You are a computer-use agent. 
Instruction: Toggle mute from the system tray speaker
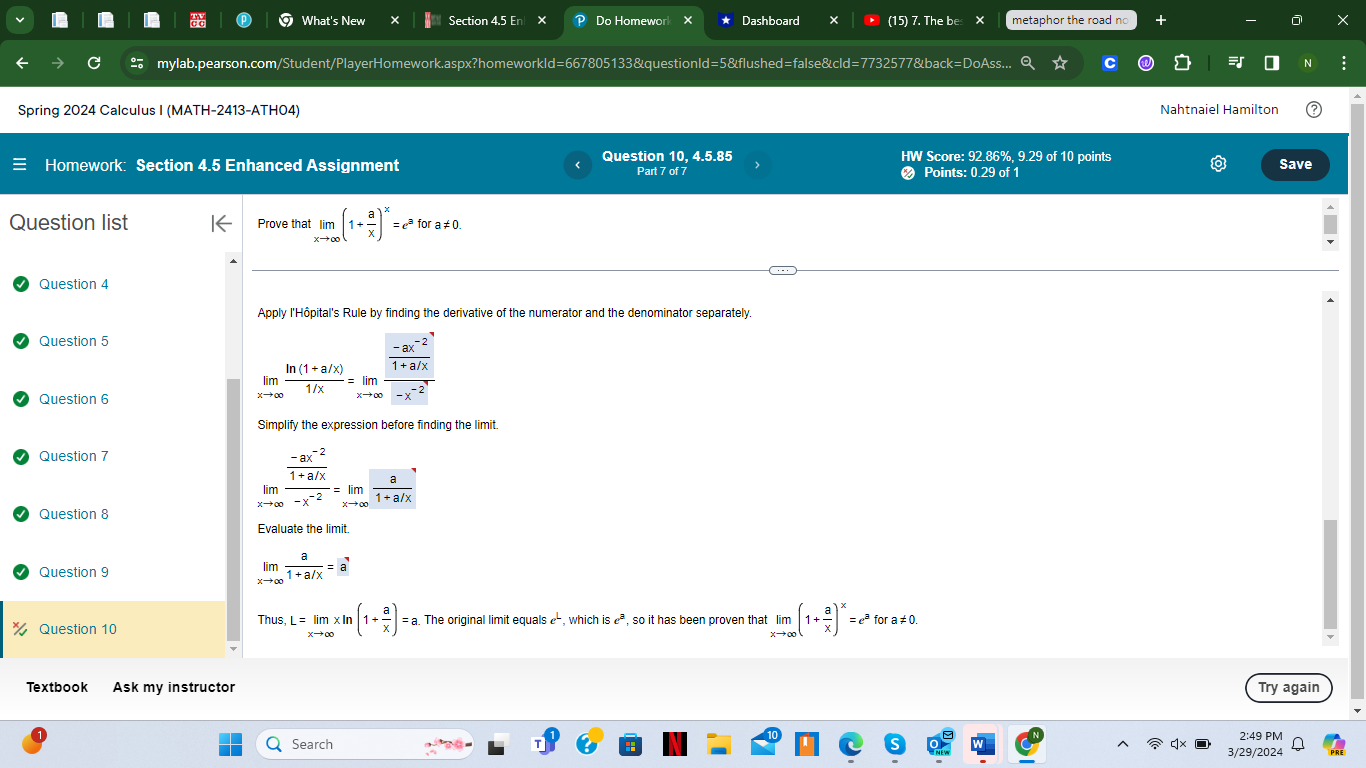1176,744
